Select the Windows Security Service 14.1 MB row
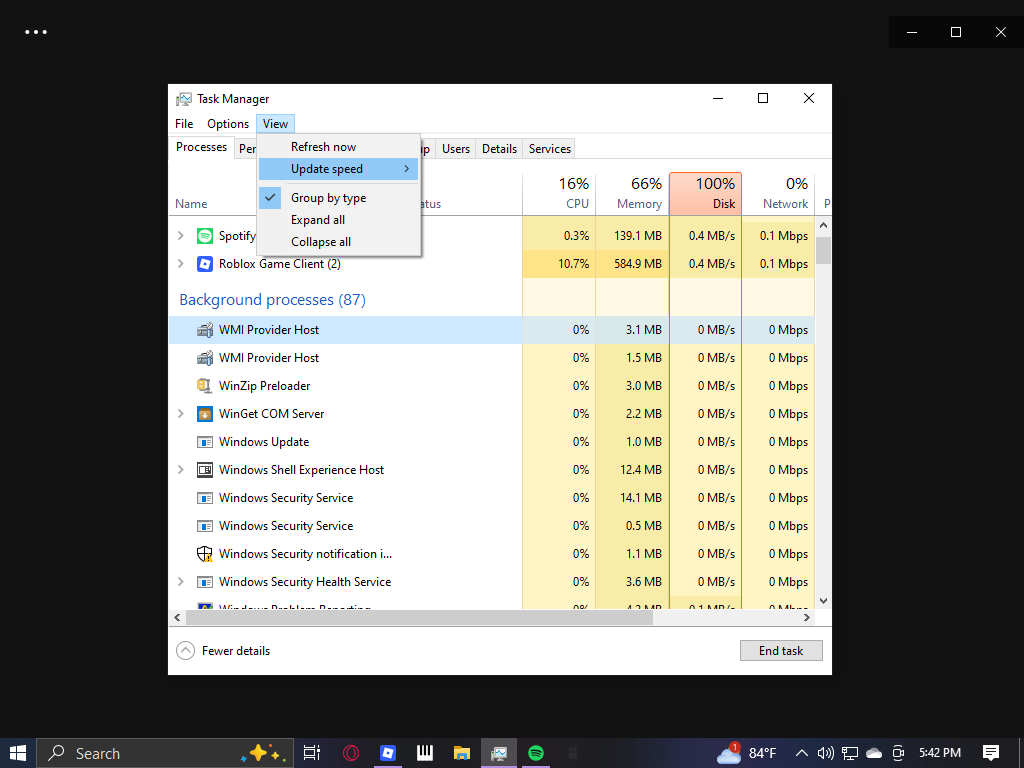The width and height of the screenshot is (1024, 768). (492, 498)
